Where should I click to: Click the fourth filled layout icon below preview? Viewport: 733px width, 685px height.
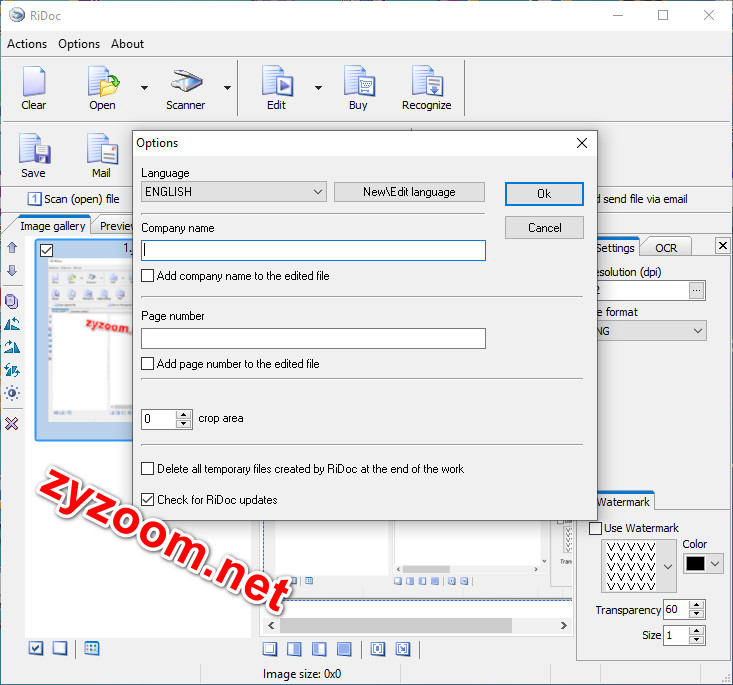[x=344, y=649]
